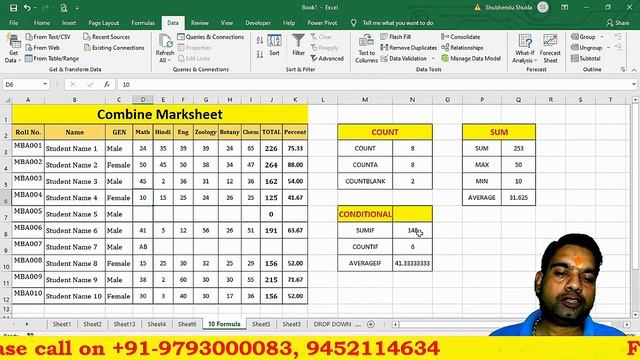
Task: Click the Undo arrow icon
Action: (x=27, y=8)
